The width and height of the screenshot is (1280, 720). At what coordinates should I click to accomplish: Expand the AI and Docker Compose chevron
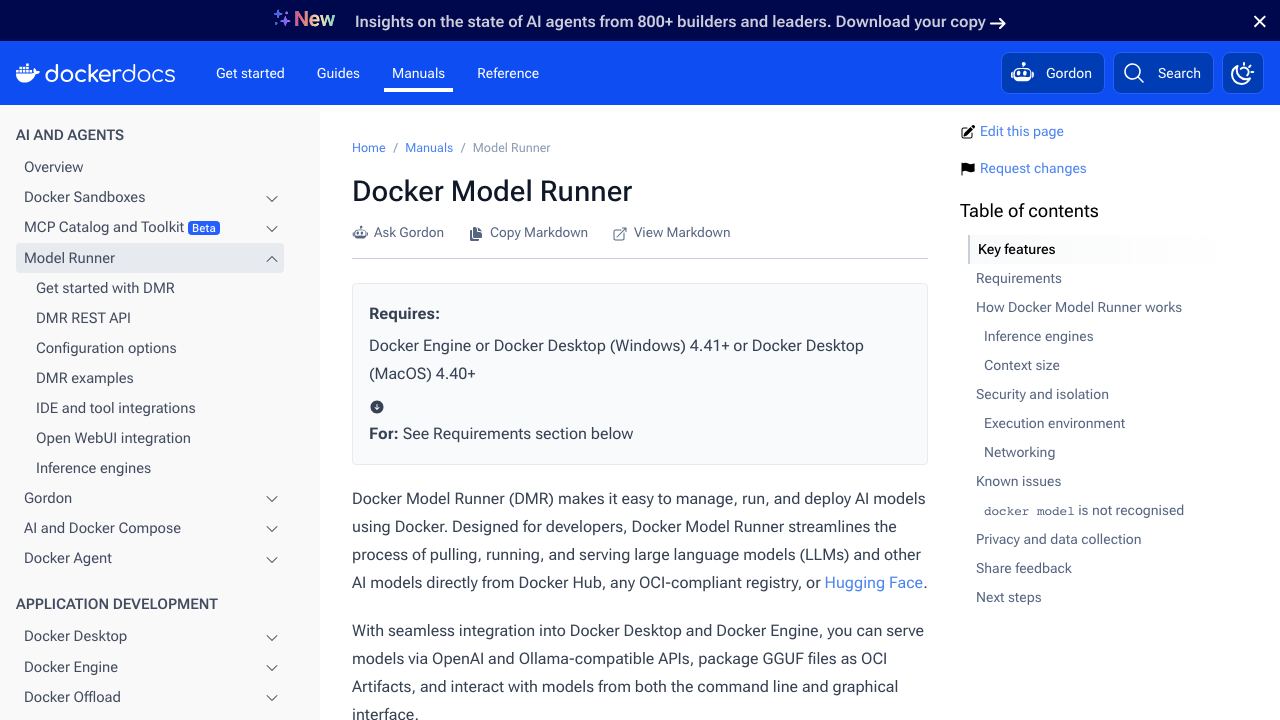pos(272,528)
